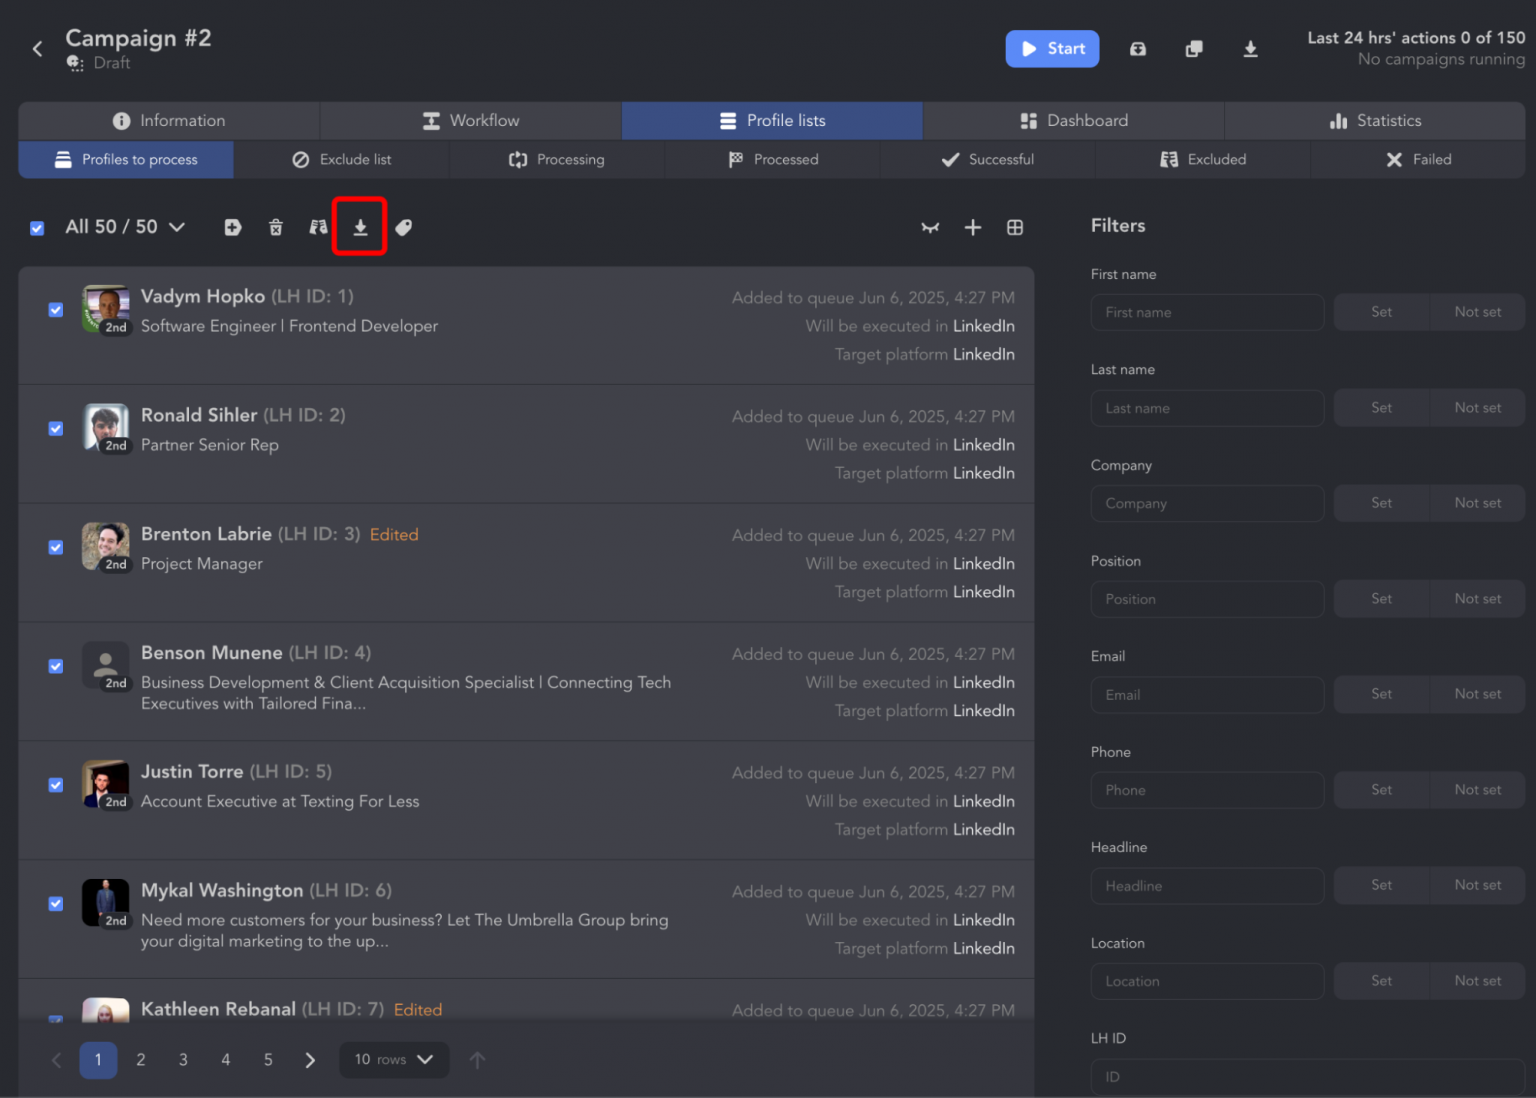Image resolution: width=1536 pixels, height=1098 pixels.
Task: Click the add profiles icon near All 50
Action: (x=232, y=227)
